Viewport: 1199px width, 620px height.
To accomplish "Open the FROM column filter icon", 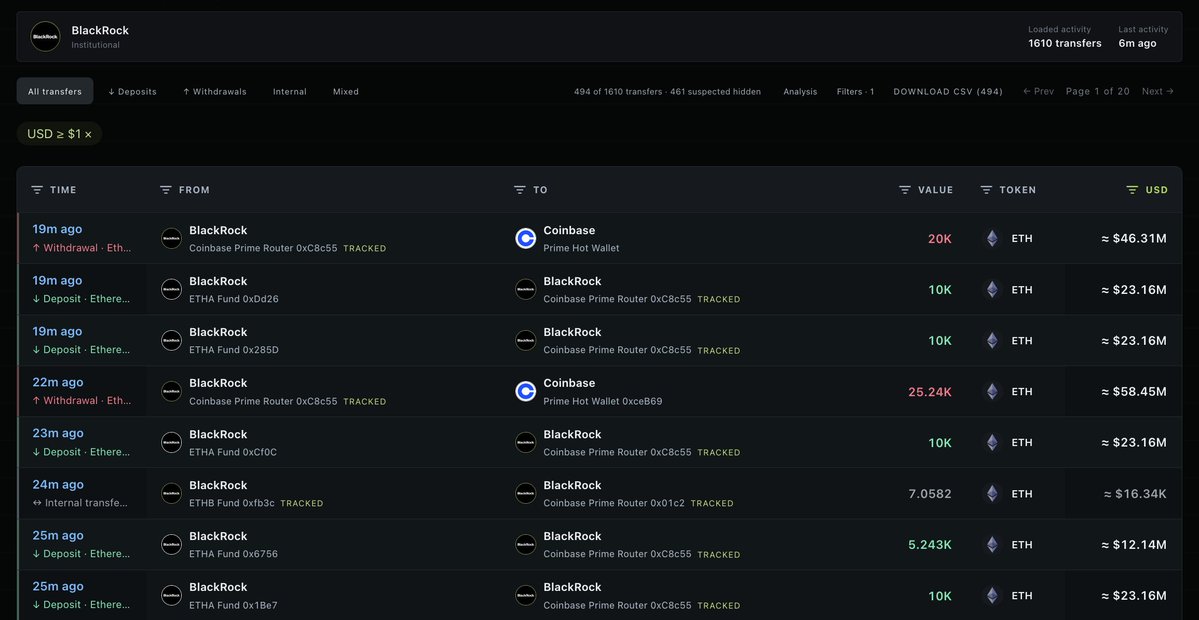I will click(x=165, y=190).
